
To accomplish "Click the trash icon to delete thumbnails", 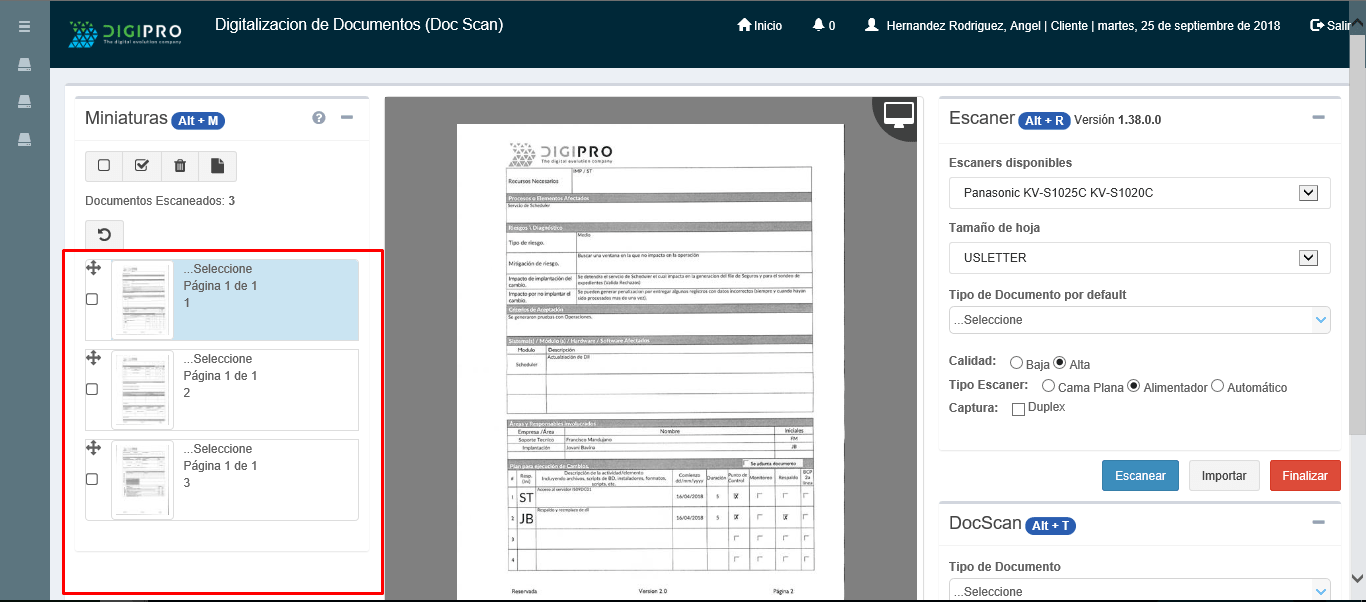I will [x=180, y=166].
